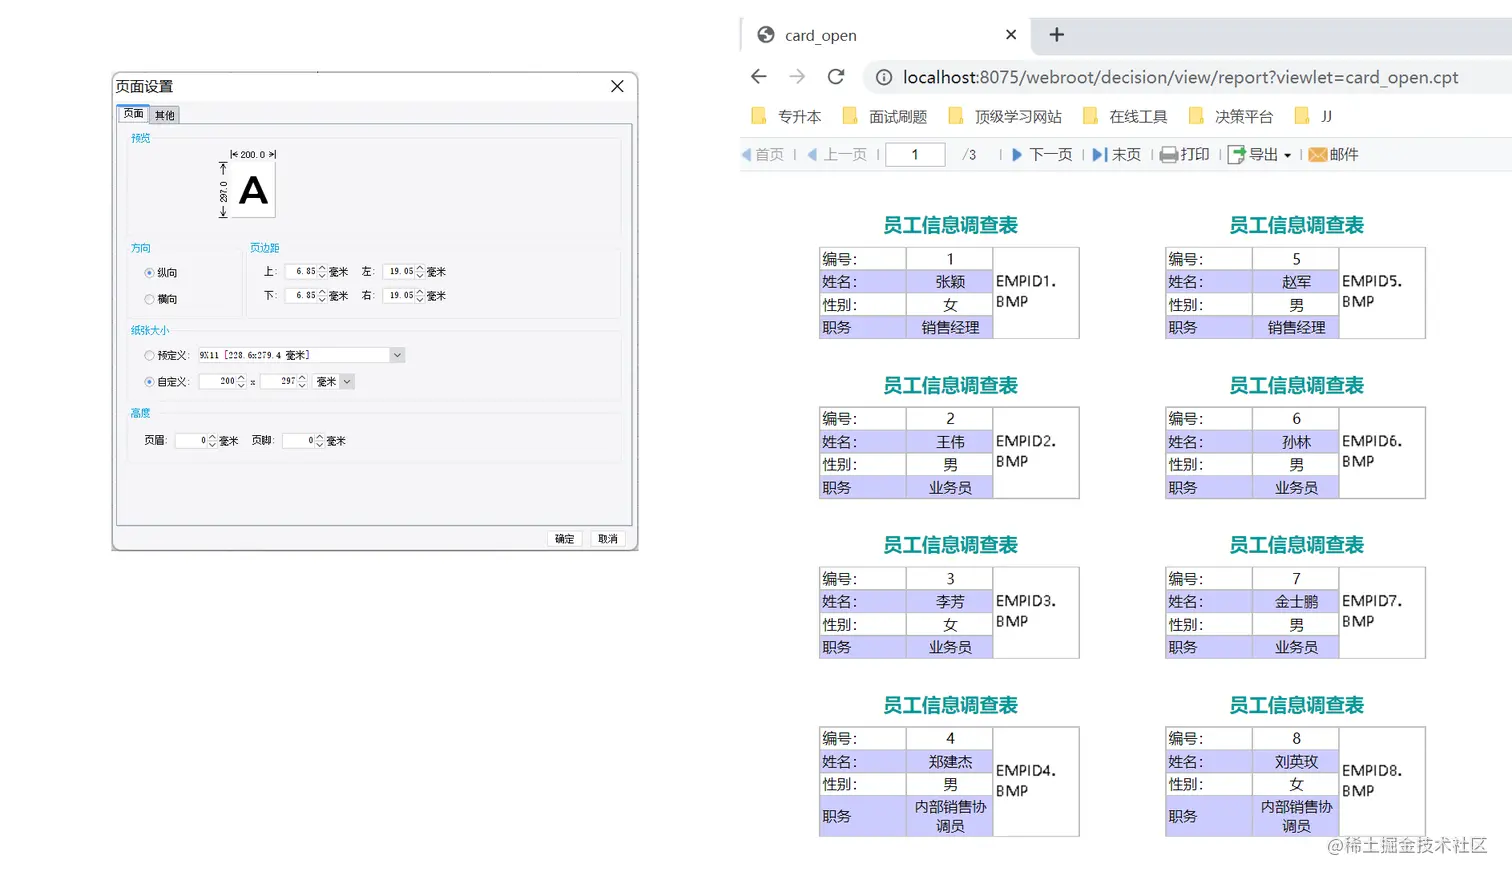Switch to the card_open tab
The width and height of the screenshot is (1512, 880).
885,35
